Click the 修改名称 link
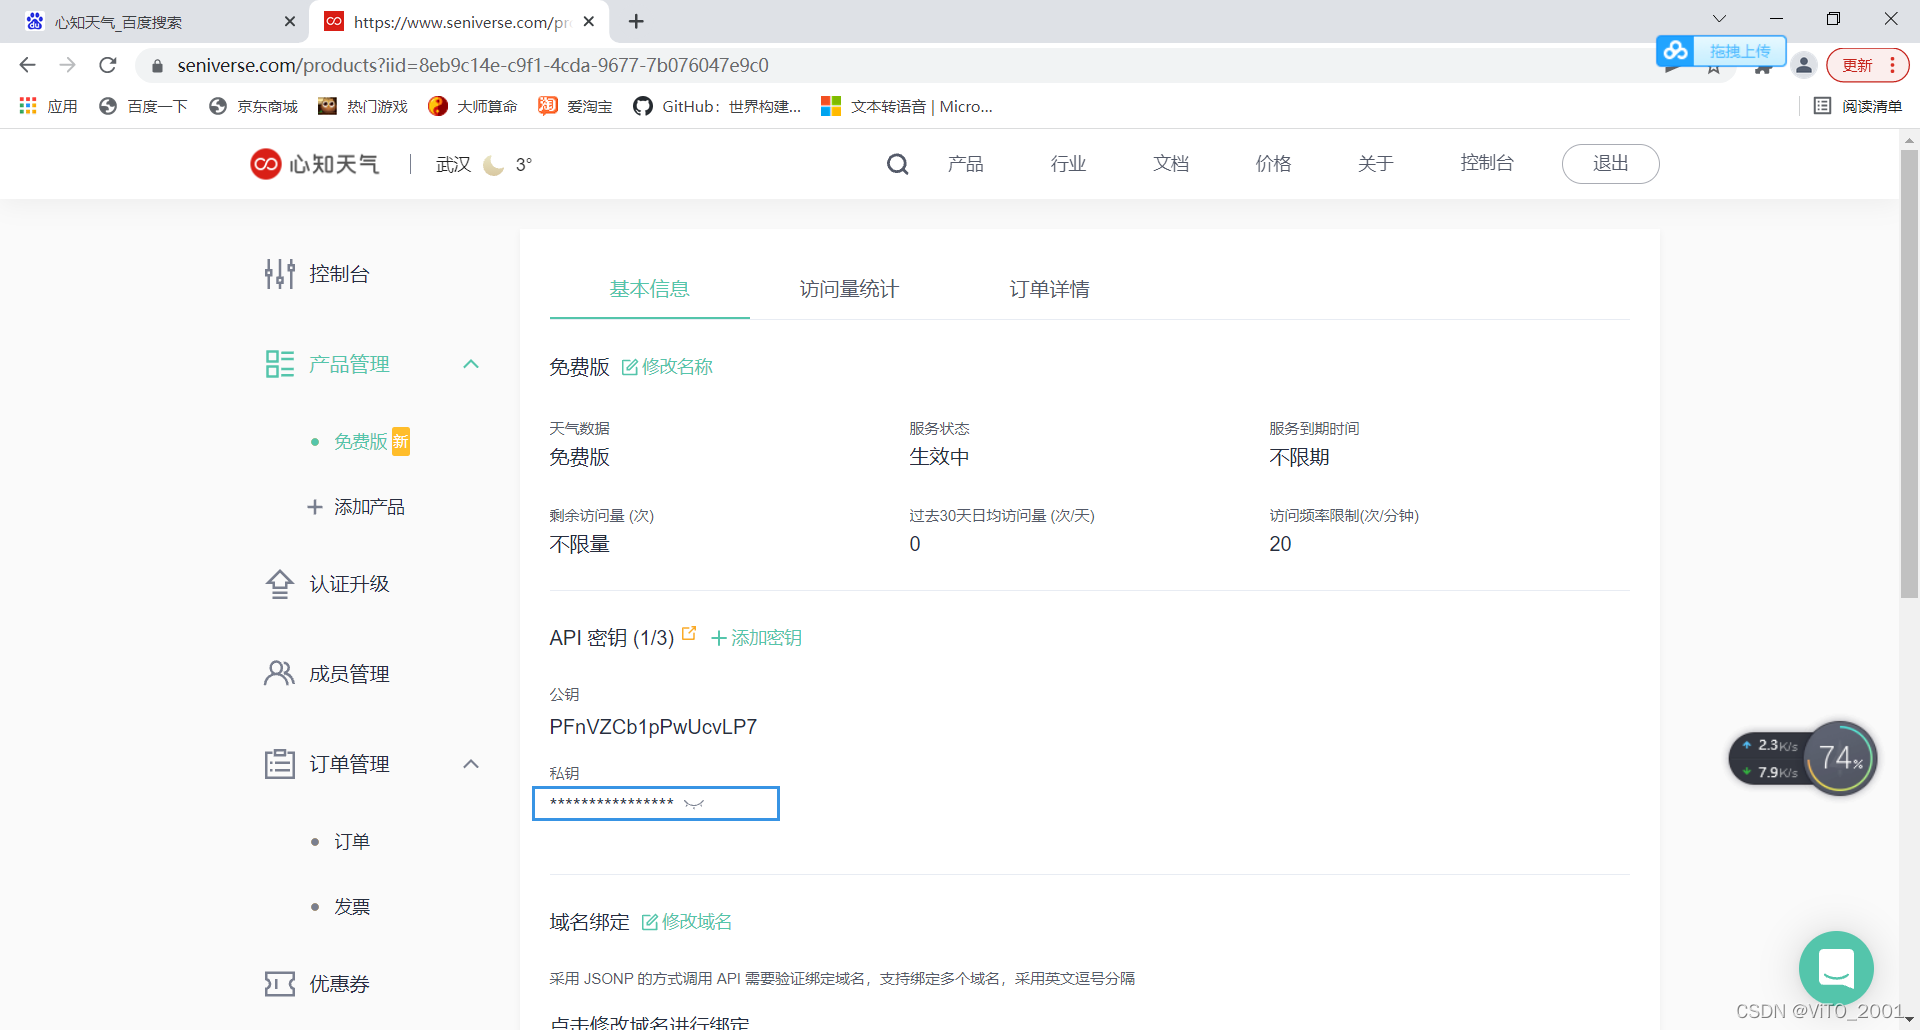The image size is (1920, 1030). (677, 367)
